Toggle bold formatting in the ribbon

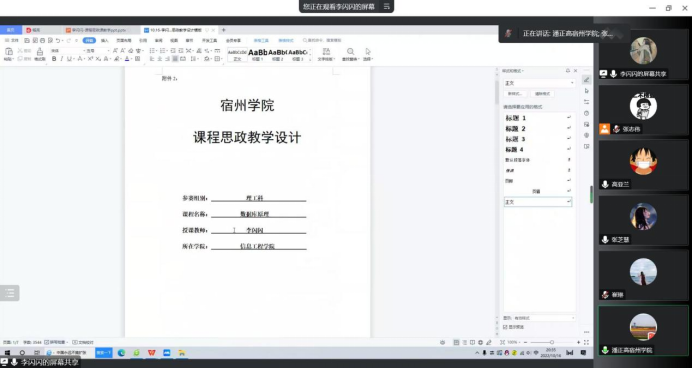pos(54,59)
